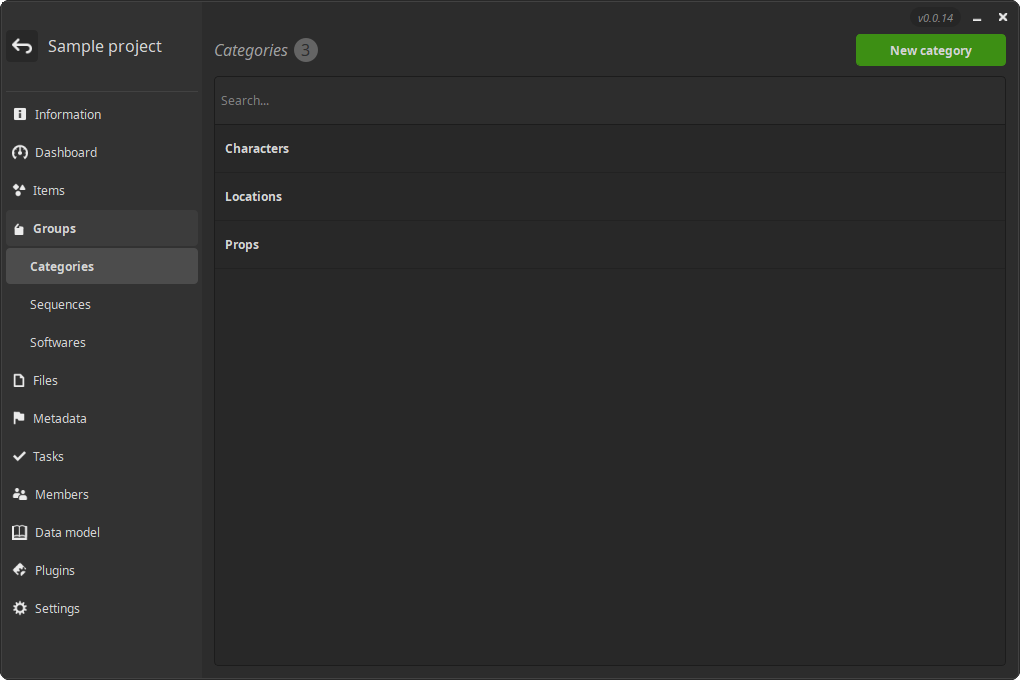Viewport: 1020px width, 680px height.
Task: Click the Dashboard gauge icon
Action: point(19,153)
